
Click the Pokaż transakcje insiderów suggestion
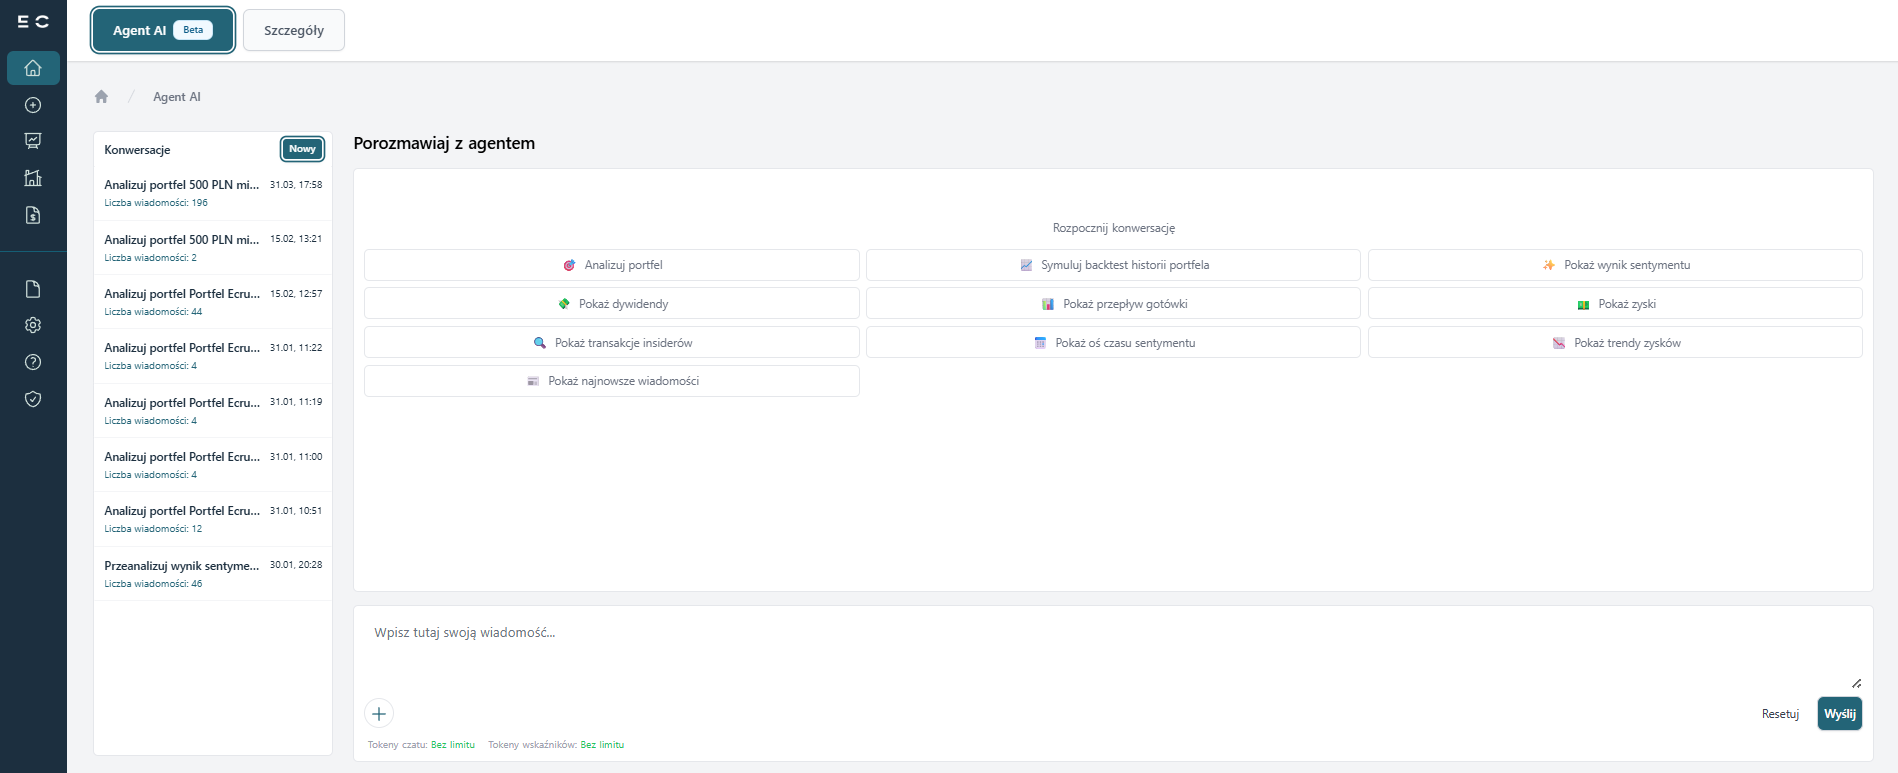(x=612, y=343)
